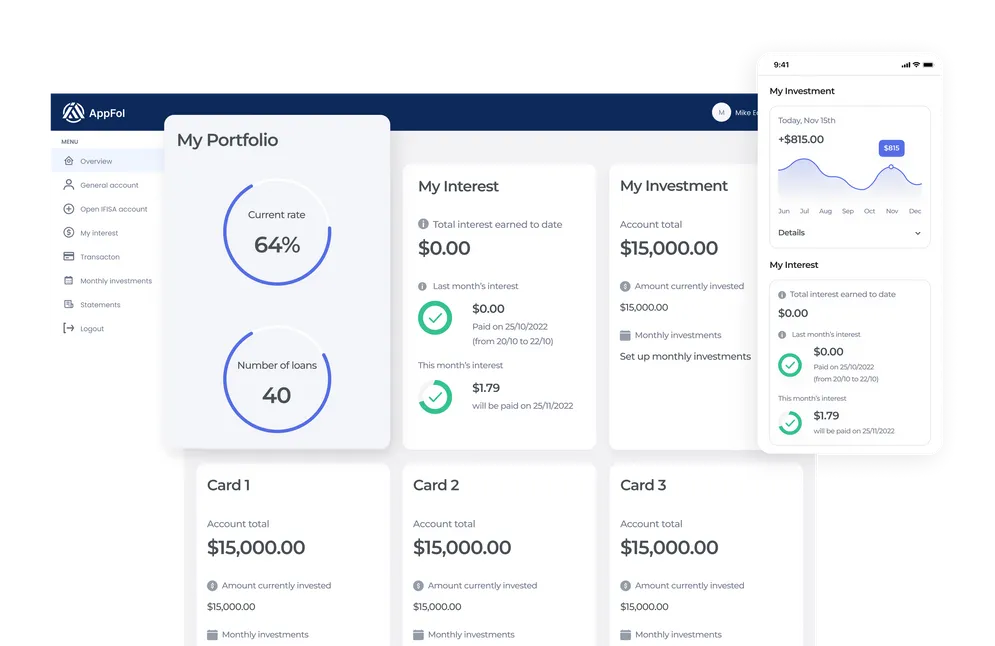The image size is (995, 646).
Task: Click the $15,000.00 total in Card 2
Action: tap(462, 548)
